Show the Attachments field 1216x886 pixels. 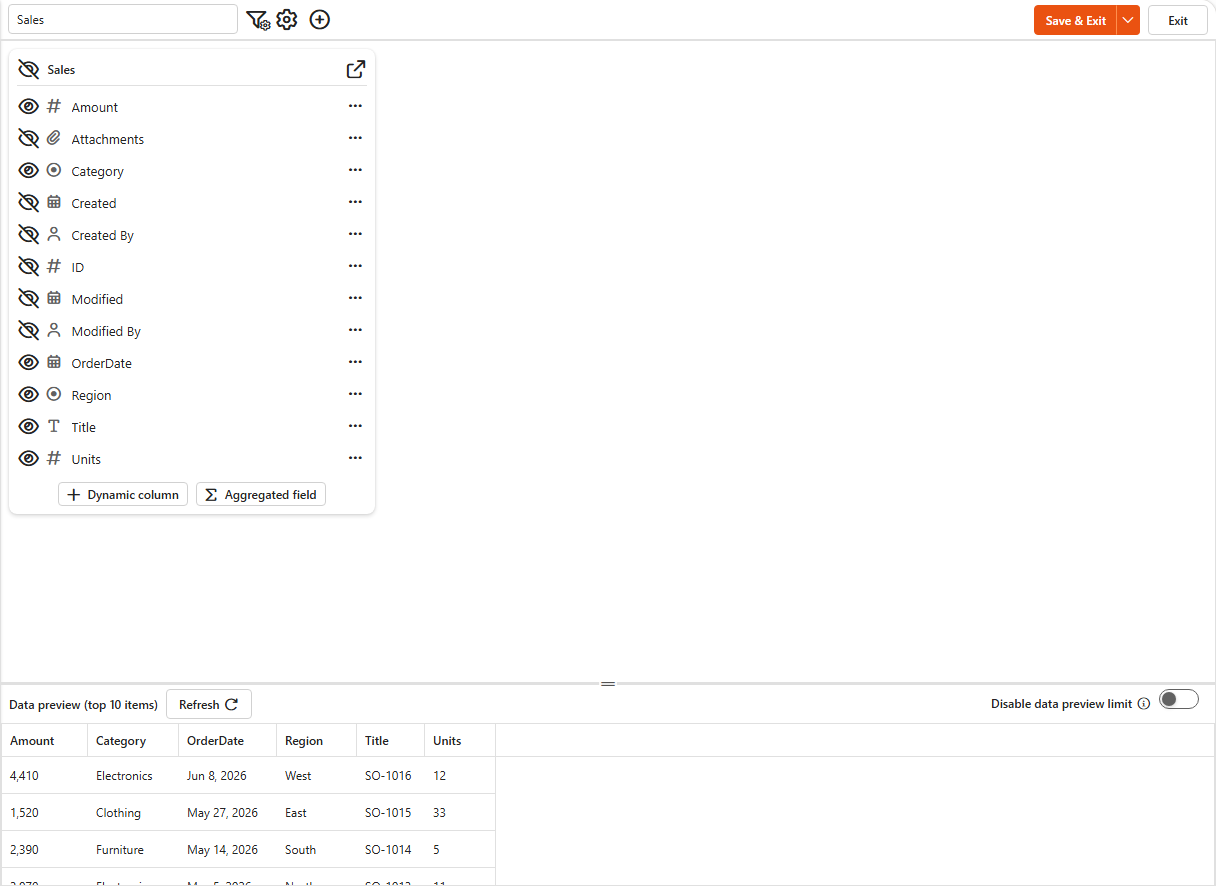click(x=29, y=138)
